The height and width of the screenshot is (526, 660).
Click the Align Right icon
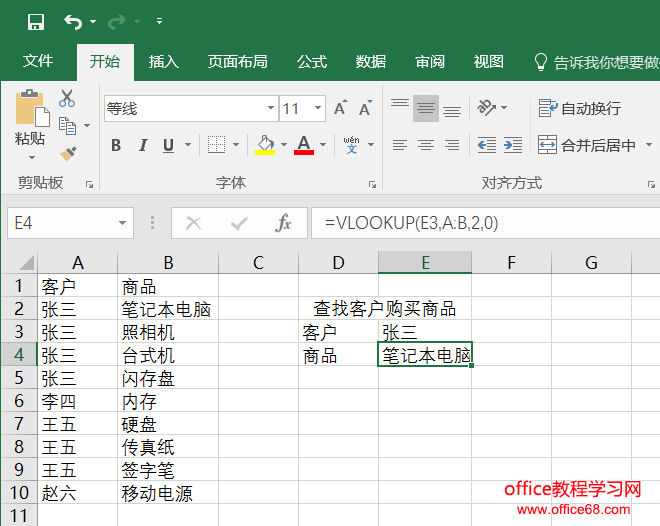coord(452,145)
